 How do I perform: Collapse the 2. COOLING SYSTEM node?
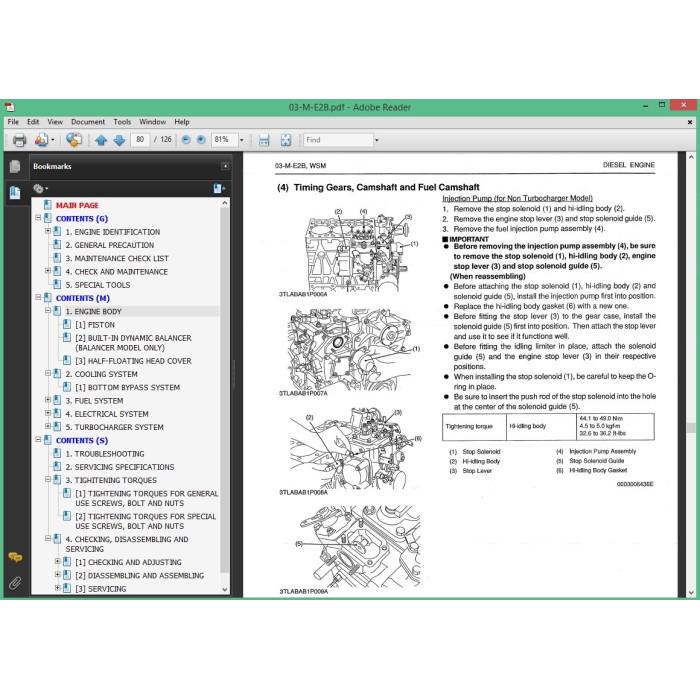(x=48, y=373)
